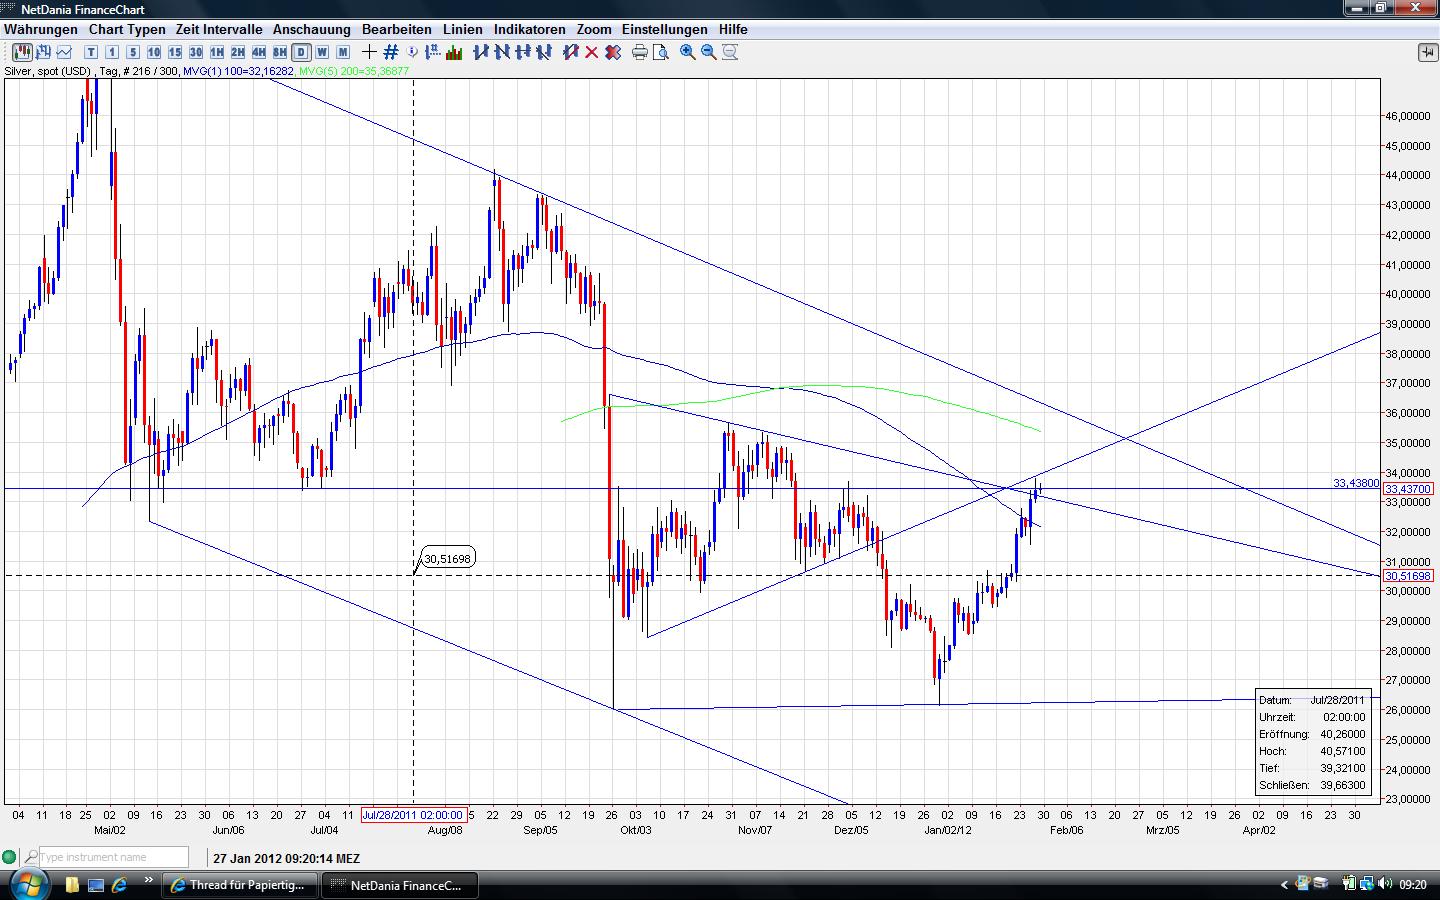Expand the taskbar quick launch chevron
This screenshot has width=1440, height=900.
pyautogui.click(x=149, y=881)
